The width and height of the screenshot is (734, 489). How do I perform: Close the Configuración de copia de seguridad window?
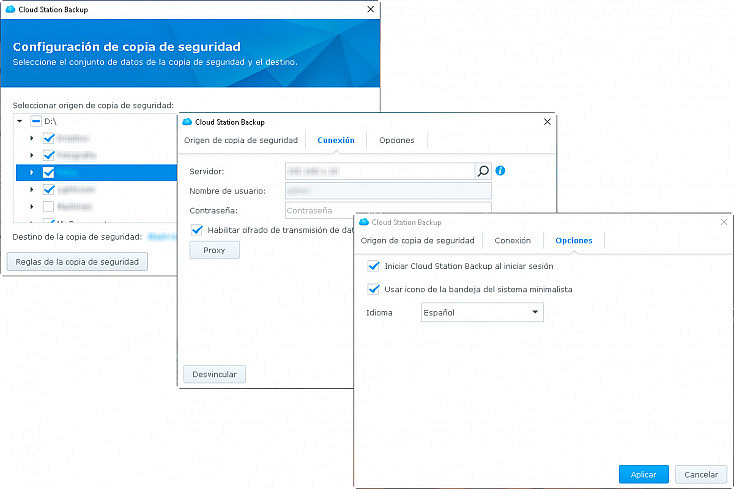[x=370, y=9]
